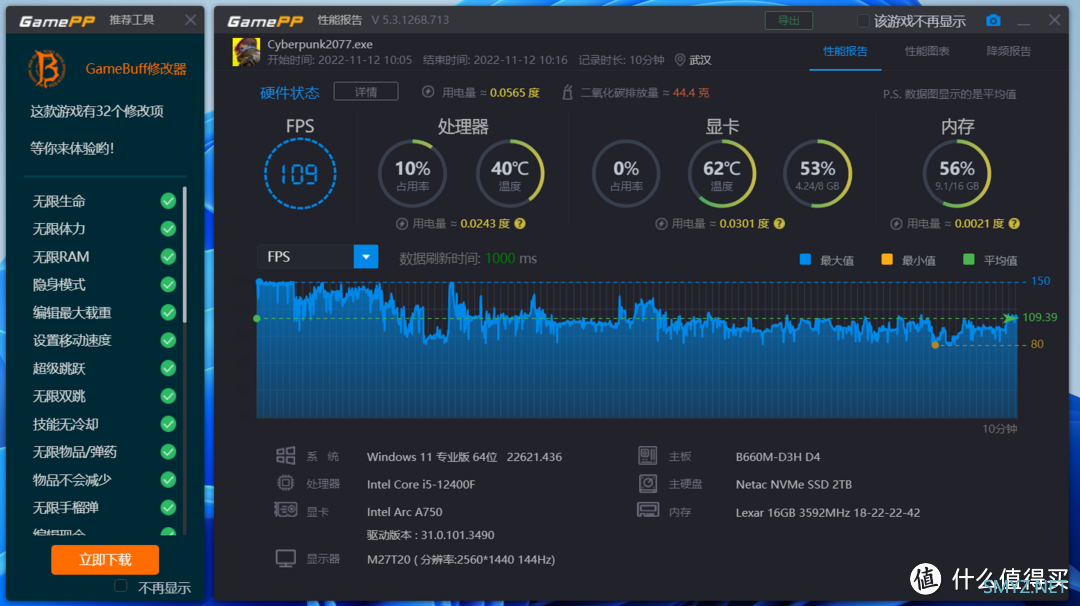Click the Intel Arc A750 text
1080x606 pixels.
pyautogui.click(x=404, y=512)
